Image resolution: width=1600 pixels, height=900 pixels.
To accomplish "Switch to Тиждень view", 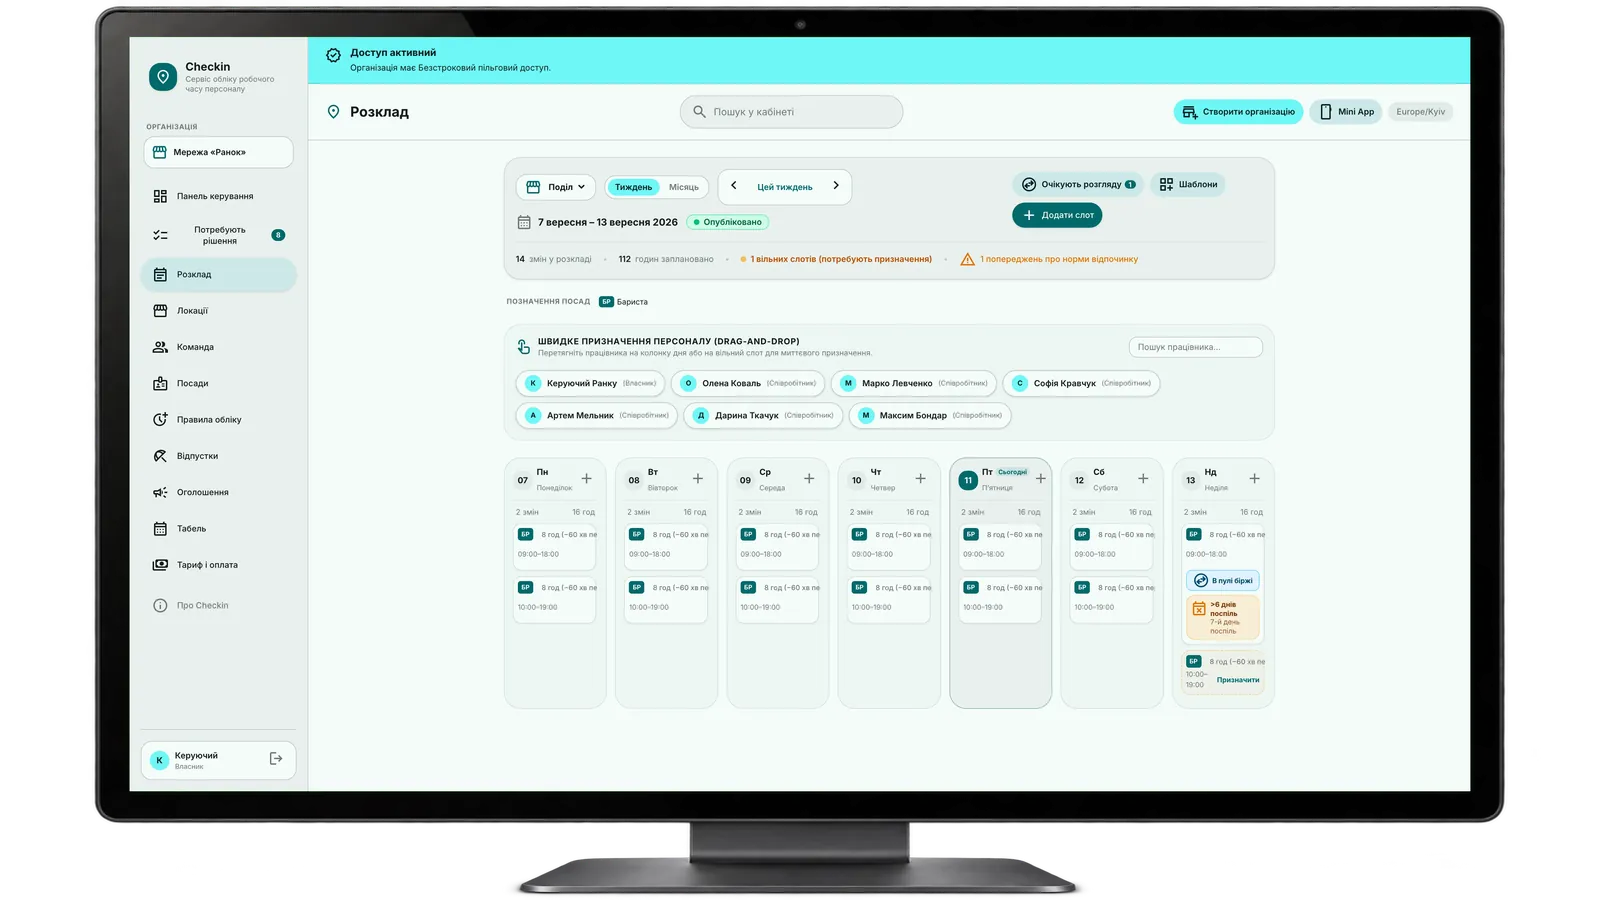I will (633, 187).
